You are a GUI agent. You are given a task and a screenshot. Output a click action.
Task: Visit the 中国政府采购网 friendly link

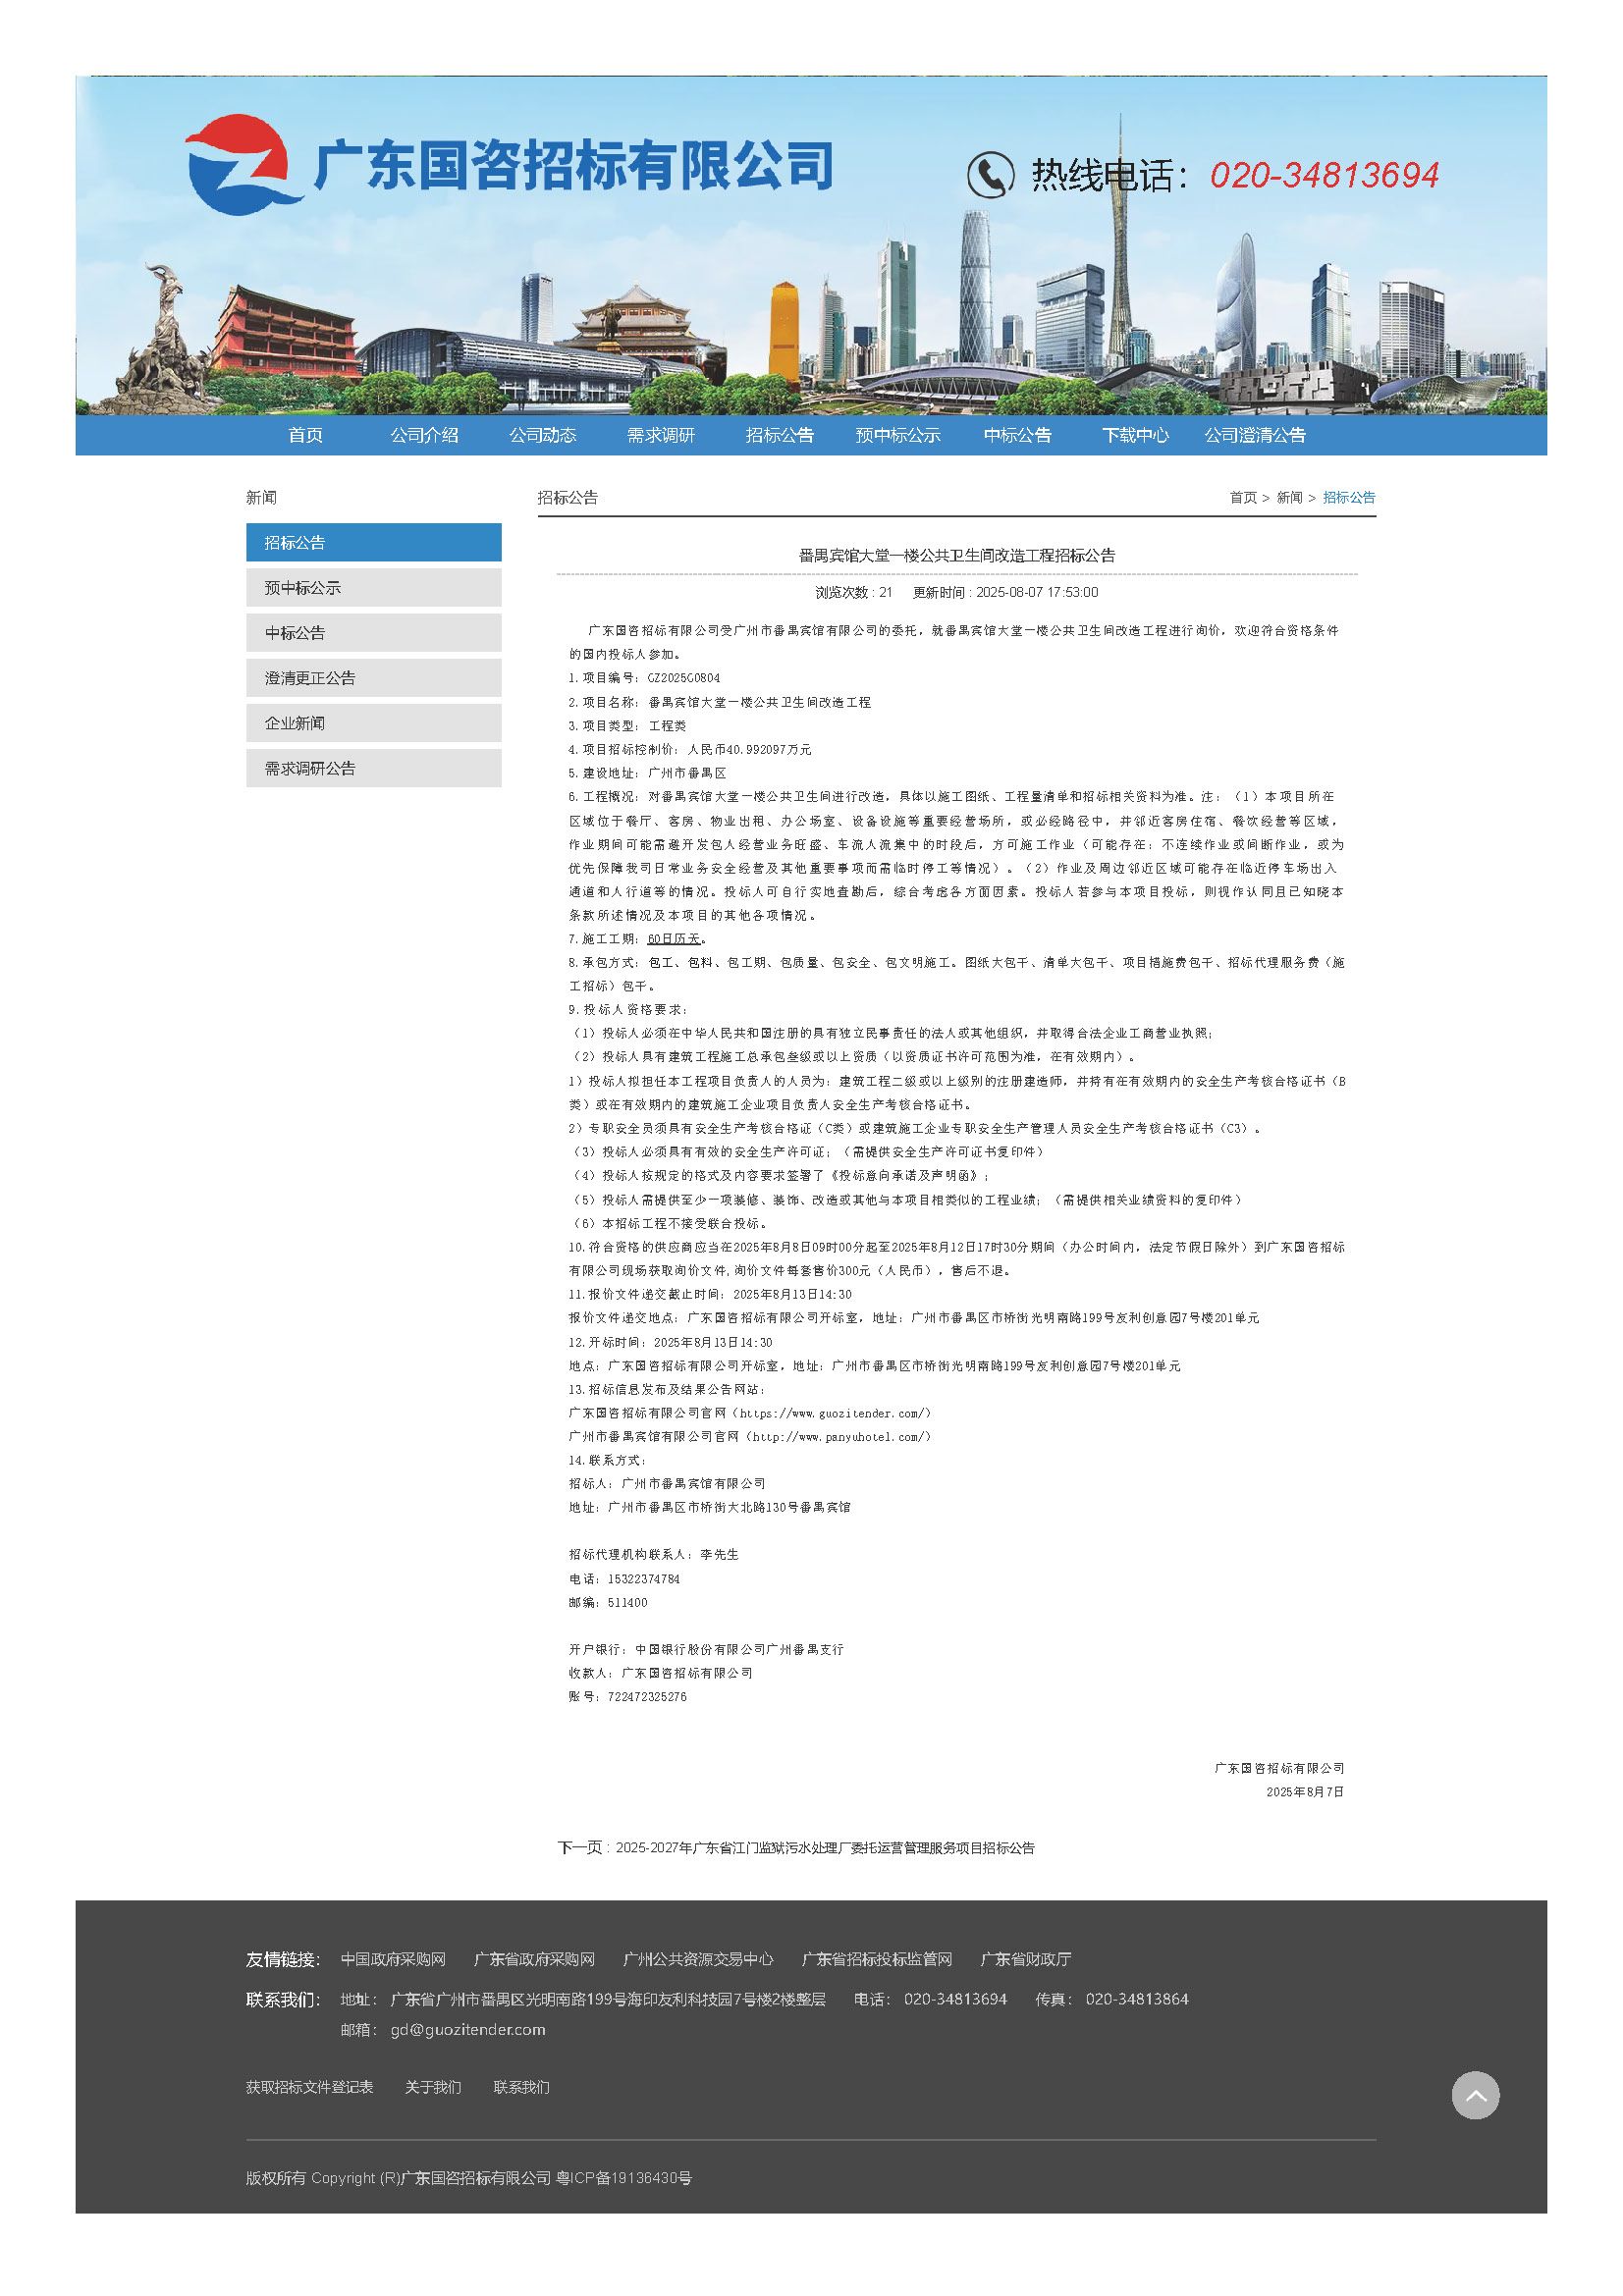(x=393, y=1958)
